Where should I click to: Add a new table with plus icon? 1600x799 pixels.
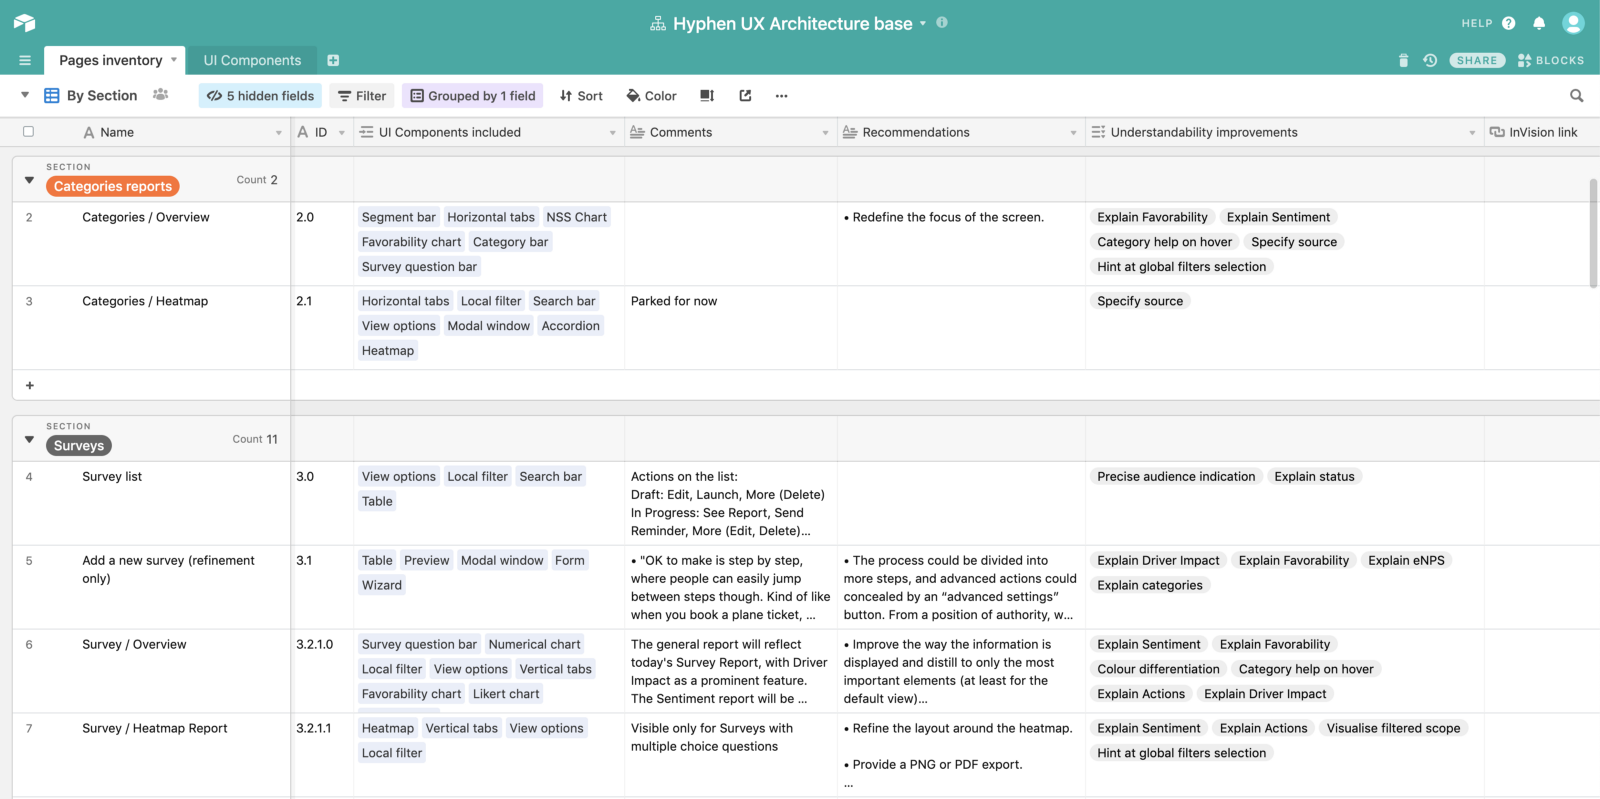tap(333, 60)
